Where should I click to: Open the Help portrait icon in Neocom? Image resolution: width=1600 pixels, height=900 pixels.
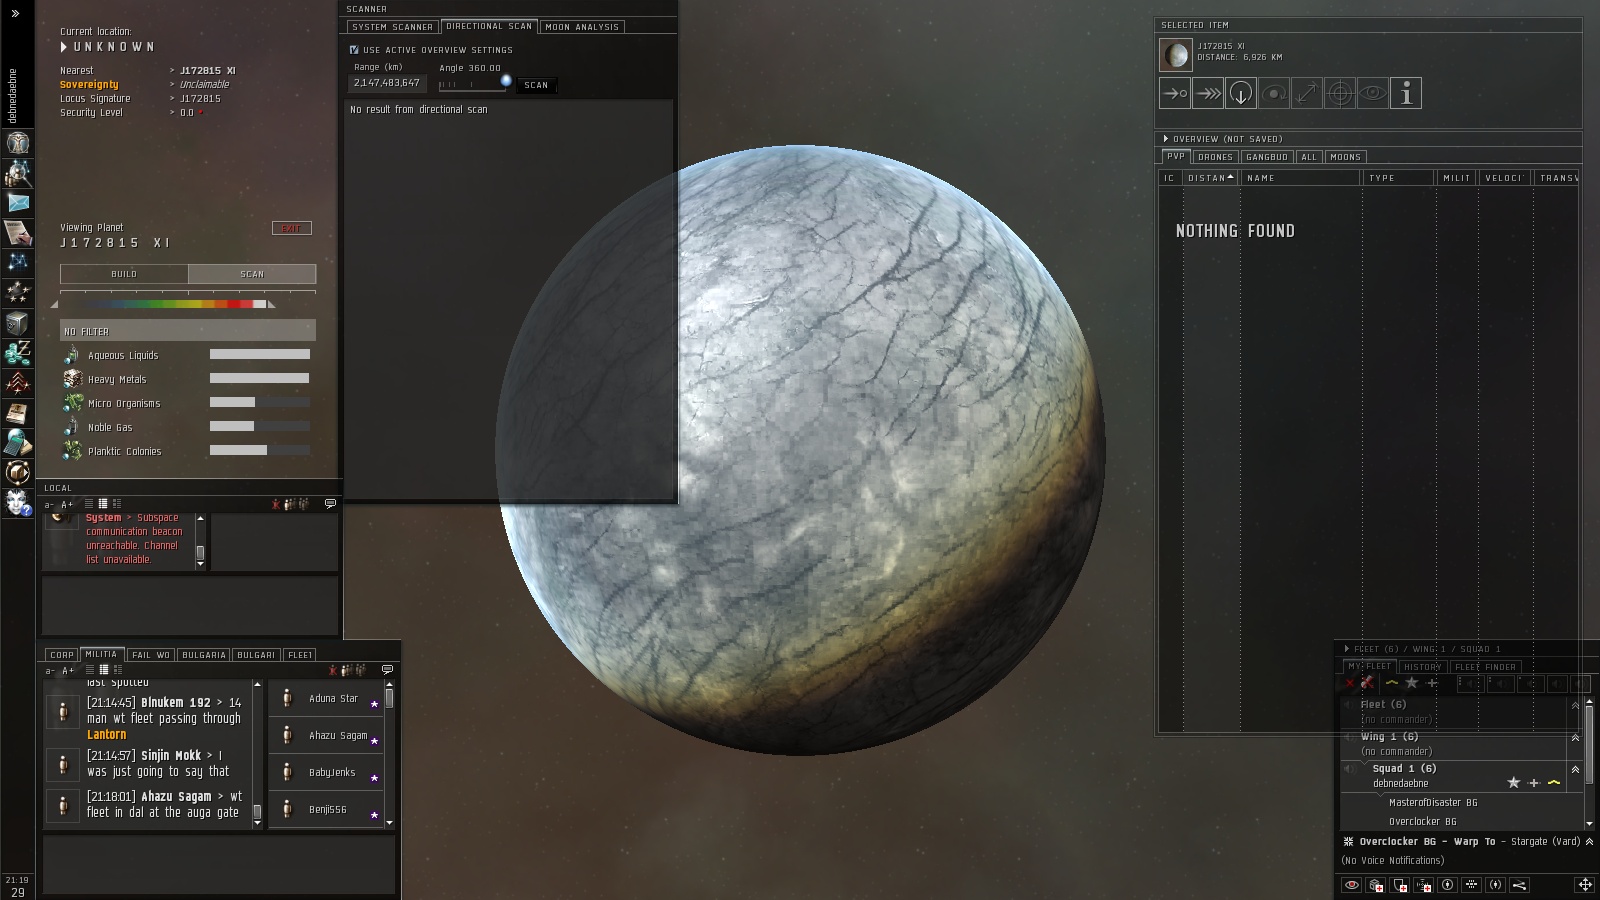(18, 502)
